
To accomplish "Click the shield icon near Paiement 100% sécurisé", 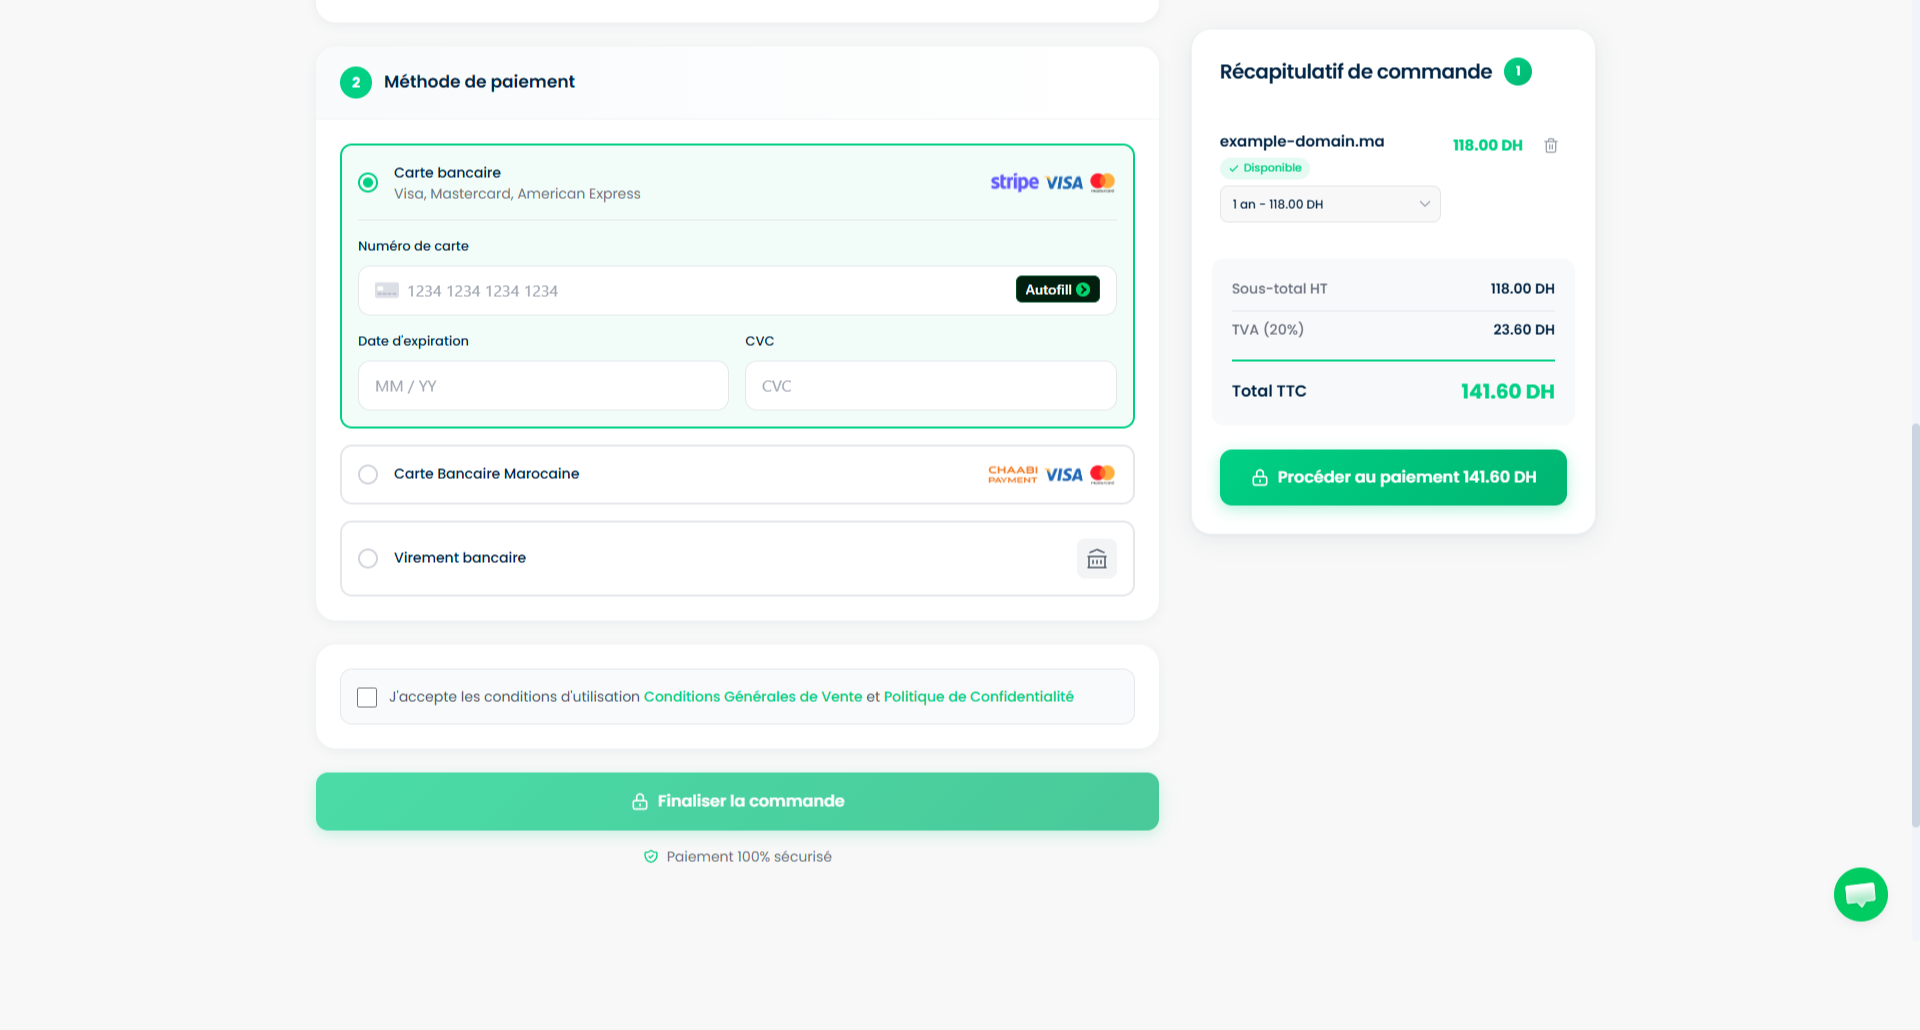I will point(651,857).
